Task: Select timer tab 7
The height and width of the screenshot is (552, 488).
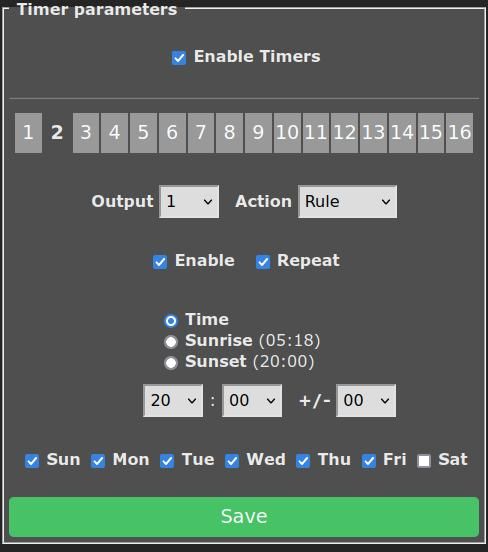Action: tap(201, 133)
